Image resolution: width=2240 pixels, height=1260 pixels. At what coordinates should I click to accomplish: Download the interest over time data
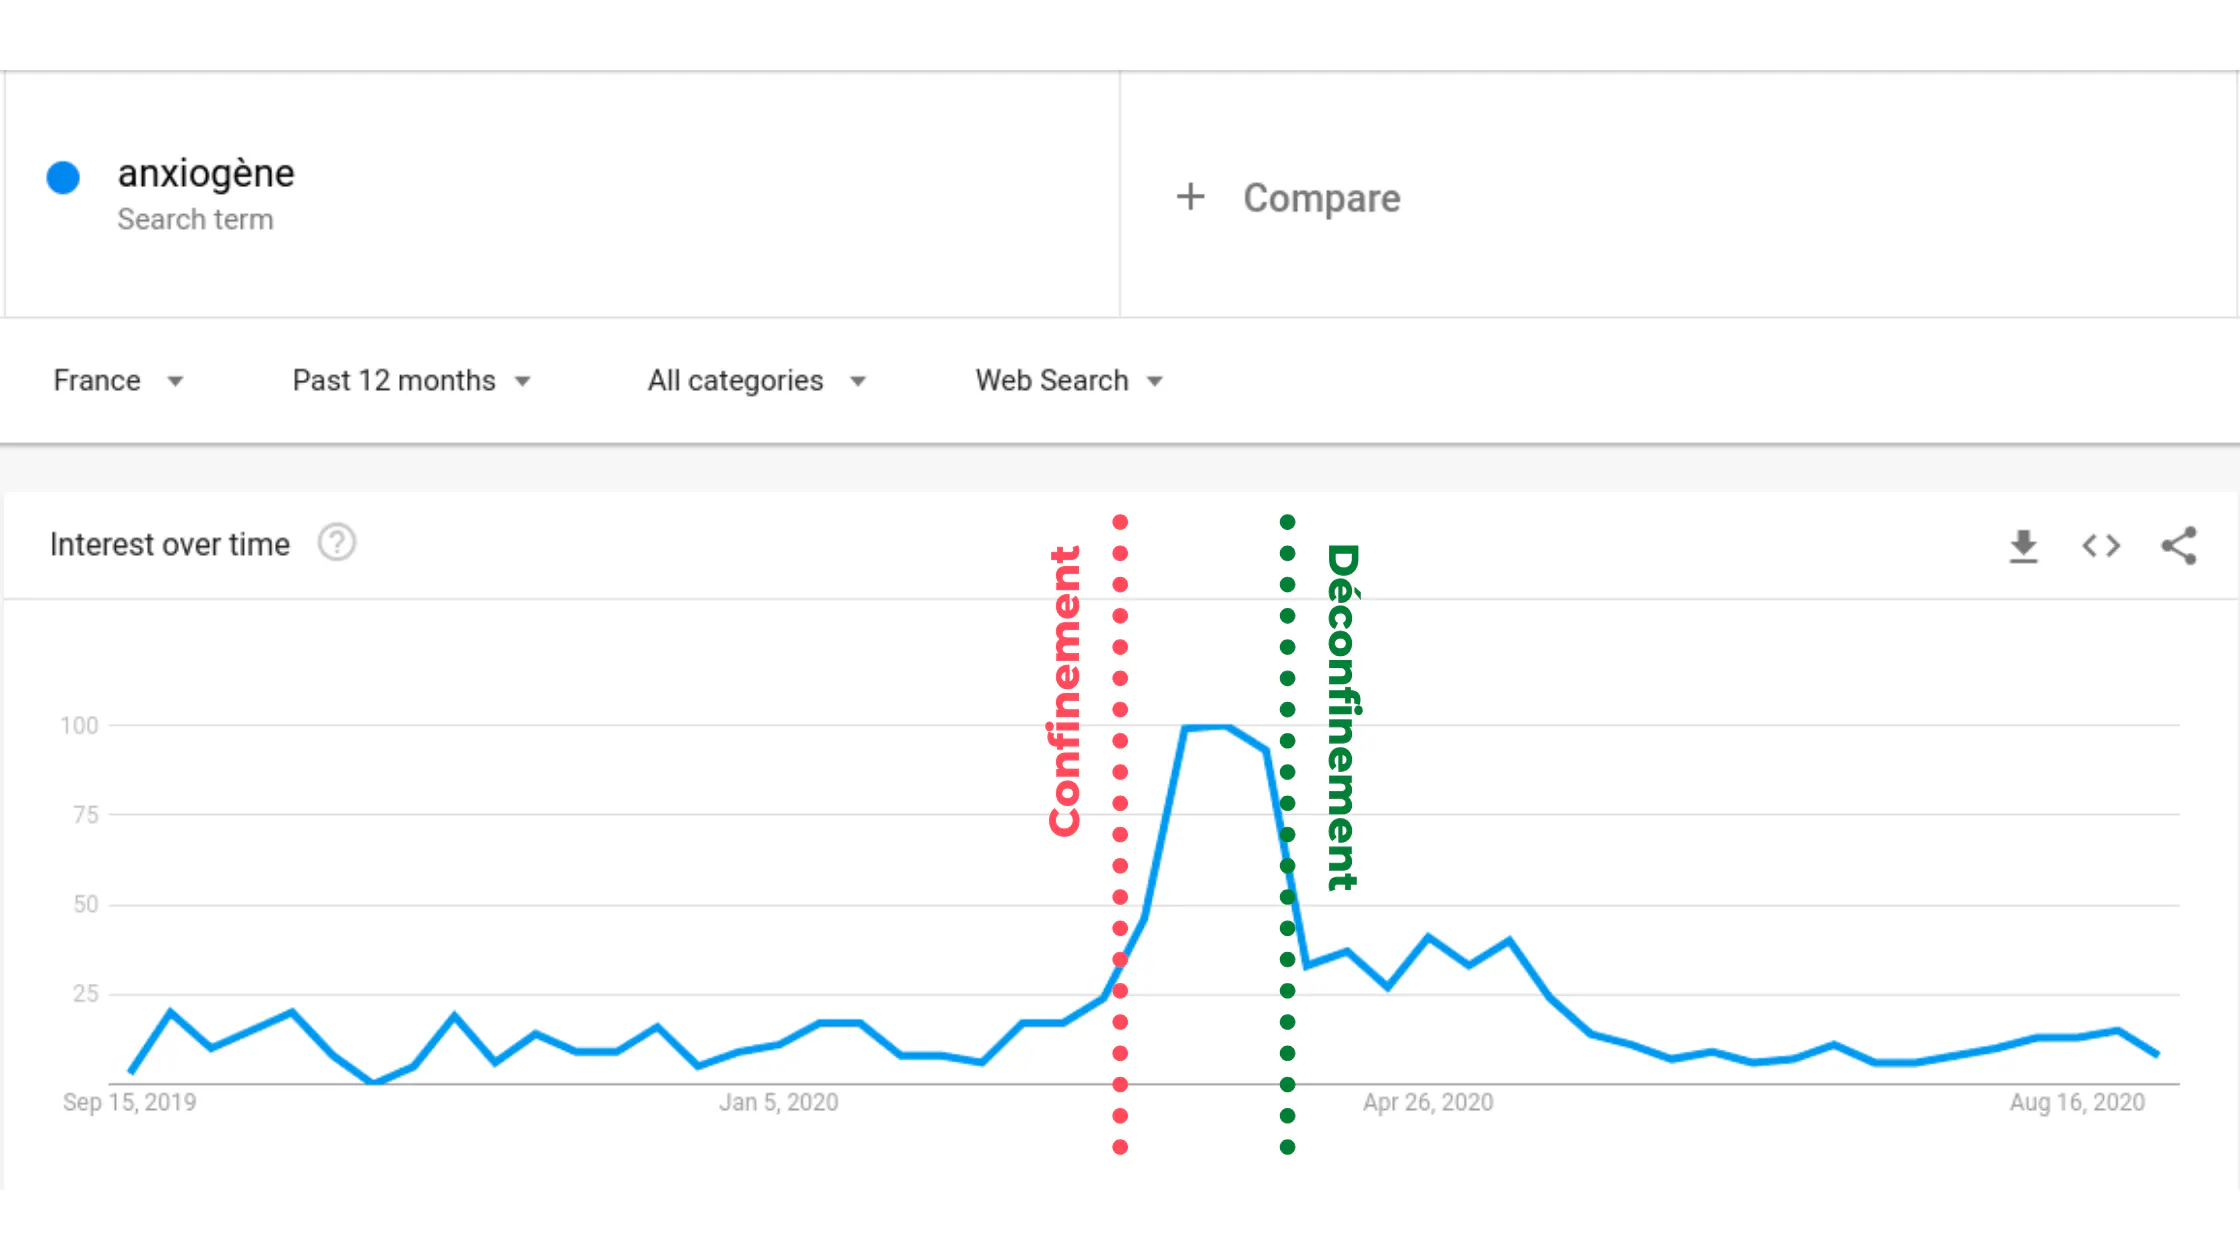pos(2023,546)
